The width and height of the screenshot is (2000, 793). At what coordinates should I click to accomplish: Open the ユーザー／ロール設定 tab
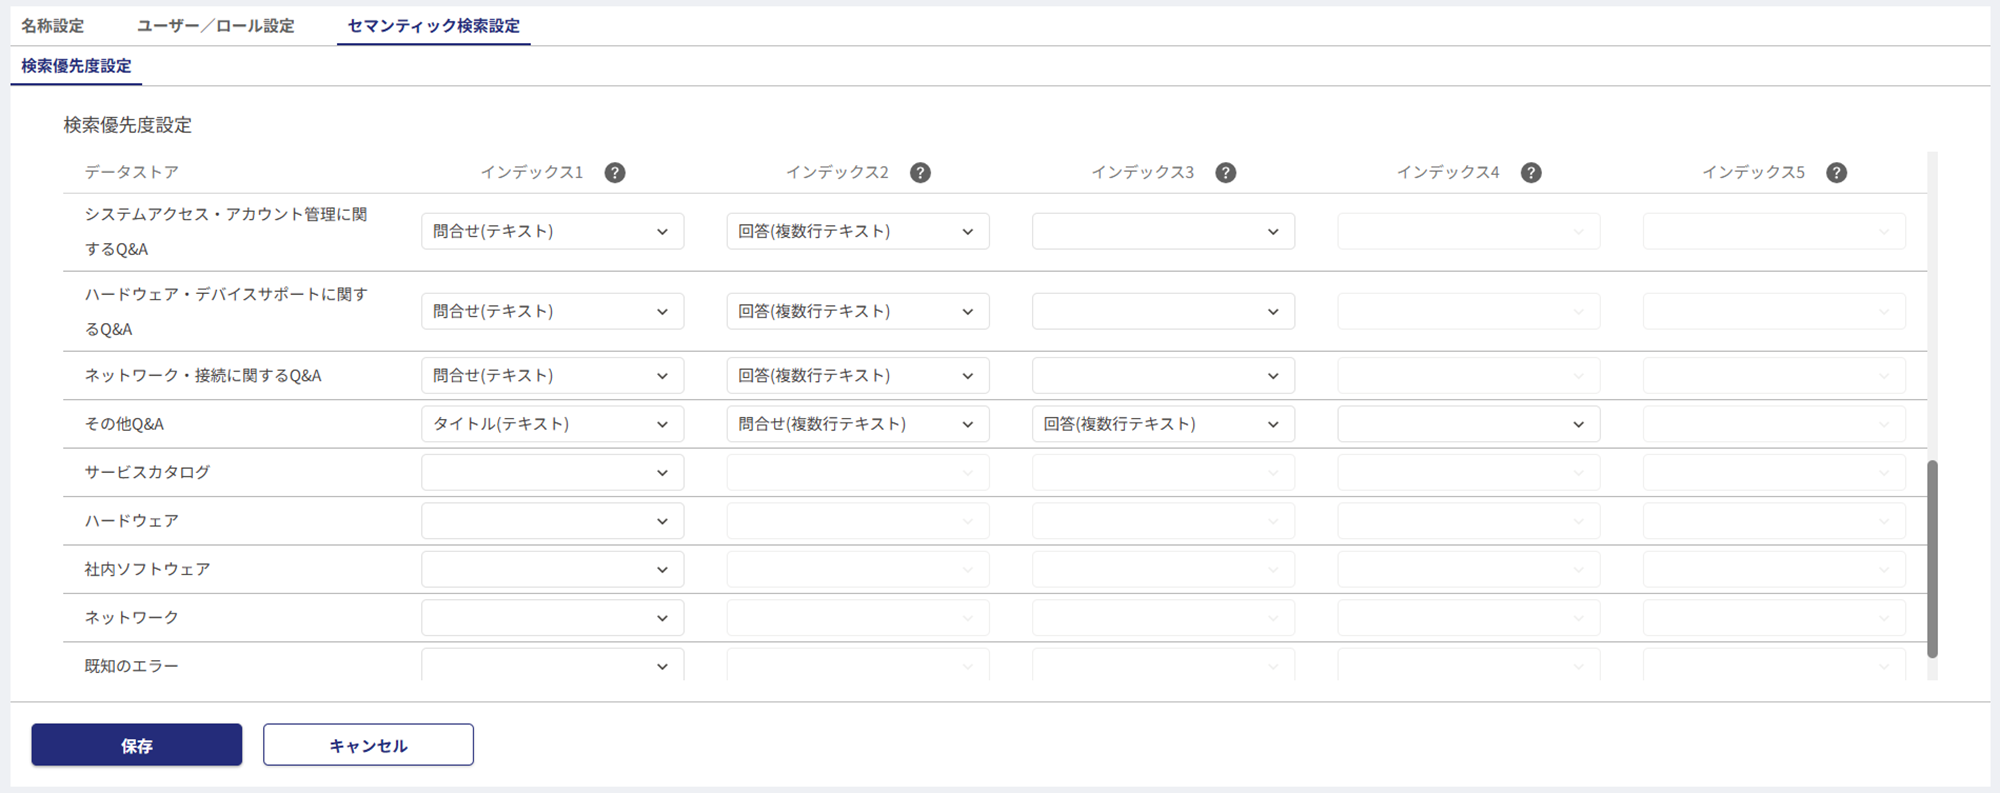click(215, 26)
